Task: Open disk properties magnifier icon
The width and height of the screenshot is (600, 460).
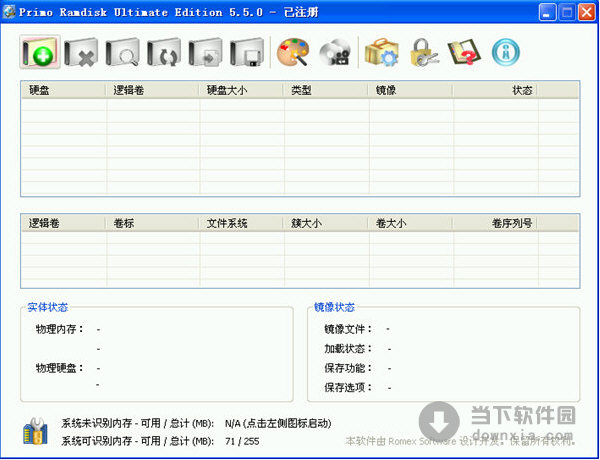Action: coord(122,52)
